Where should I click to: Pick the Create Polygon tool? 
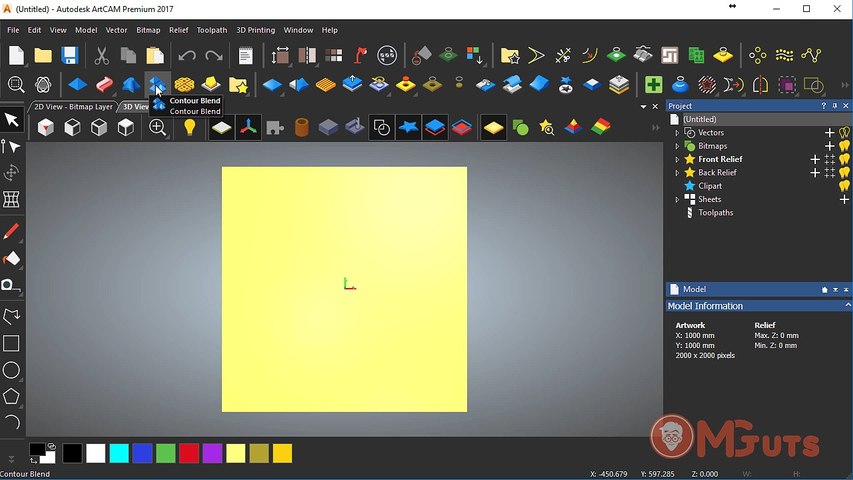(x=11, y=397)
